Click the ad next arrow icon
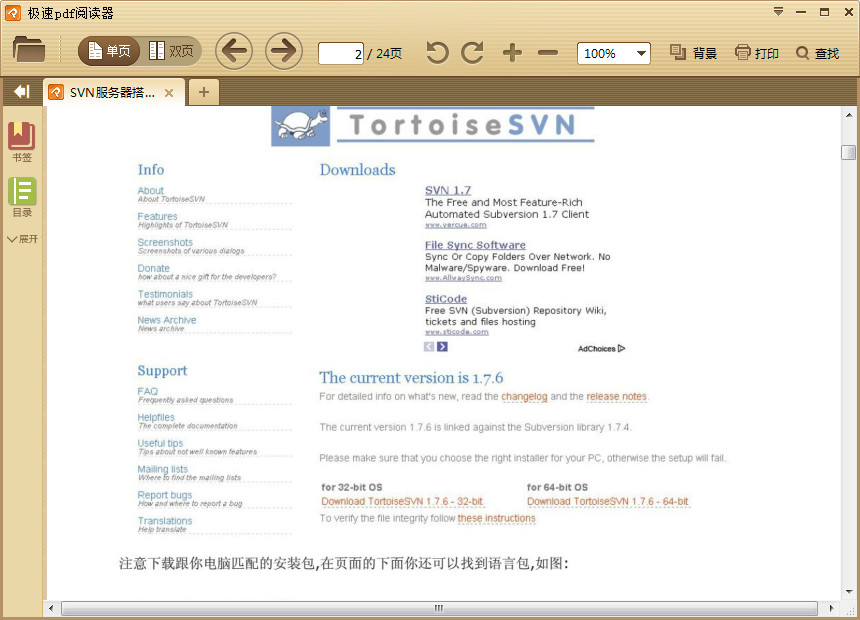The height and width of the screenshot is (620, 860). pyautogui.click(x=442, y=347)
